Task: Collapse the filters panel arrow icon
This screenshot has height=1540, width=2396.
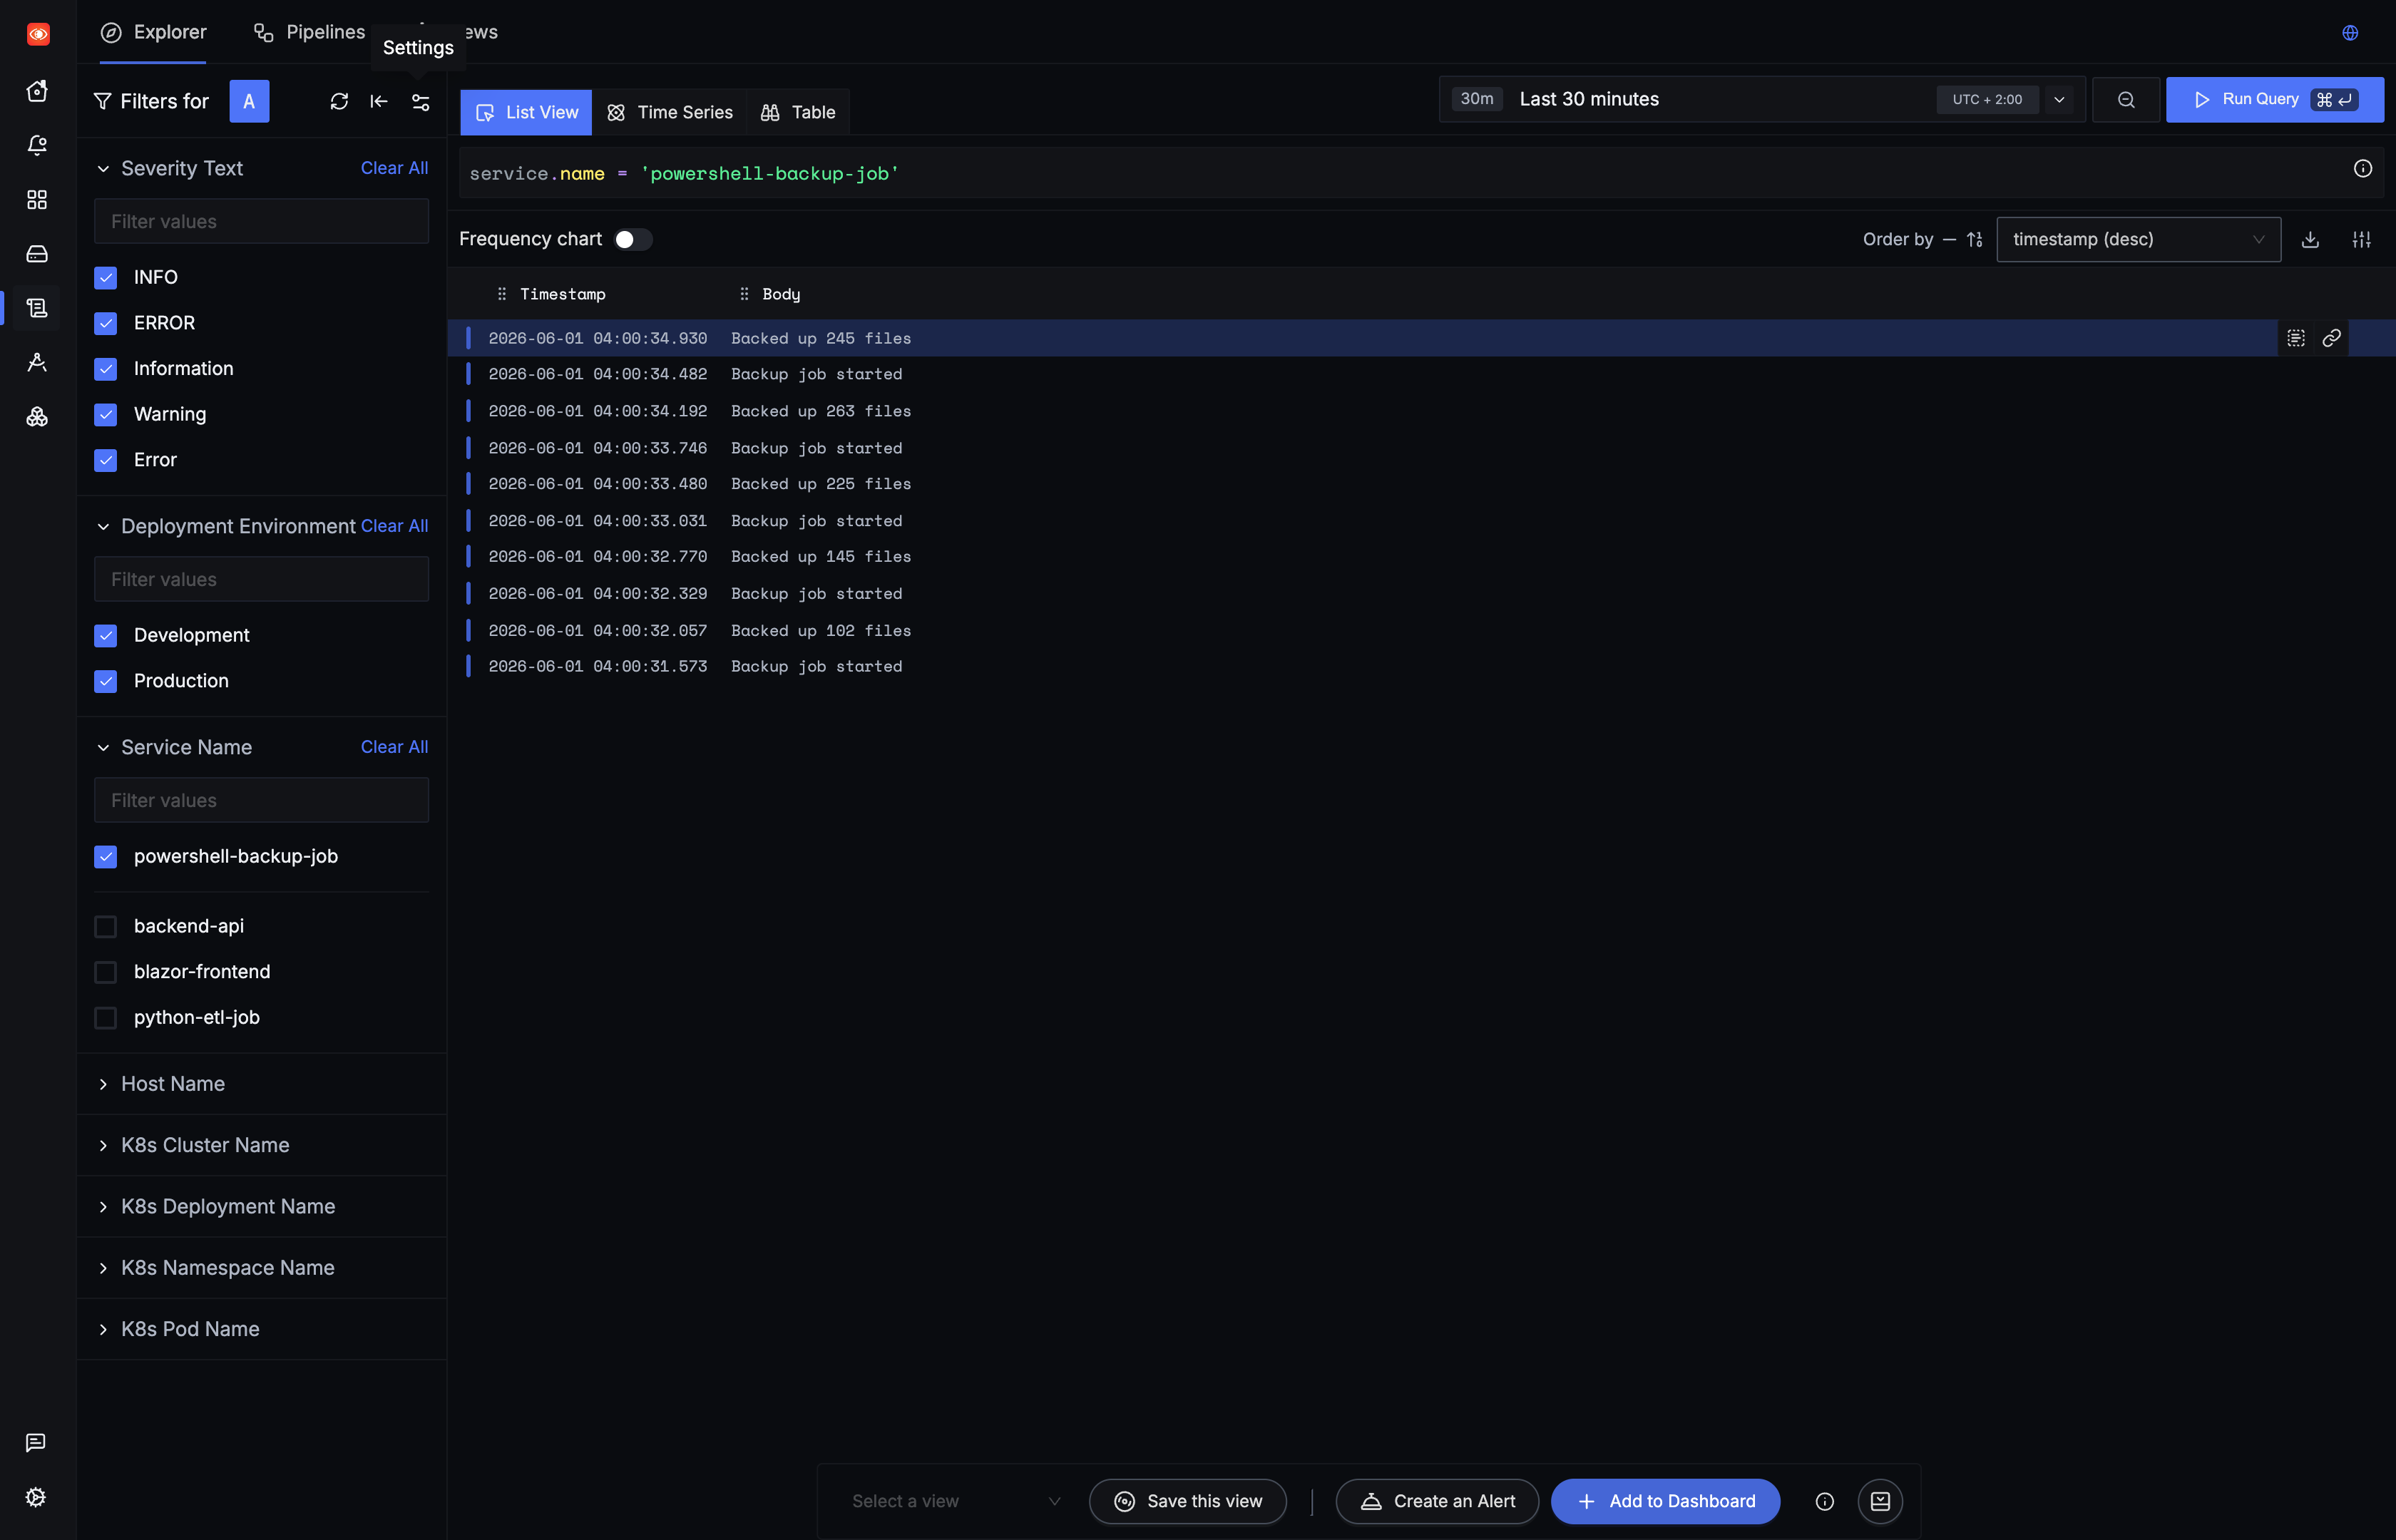Action: [x=379, y=101]
